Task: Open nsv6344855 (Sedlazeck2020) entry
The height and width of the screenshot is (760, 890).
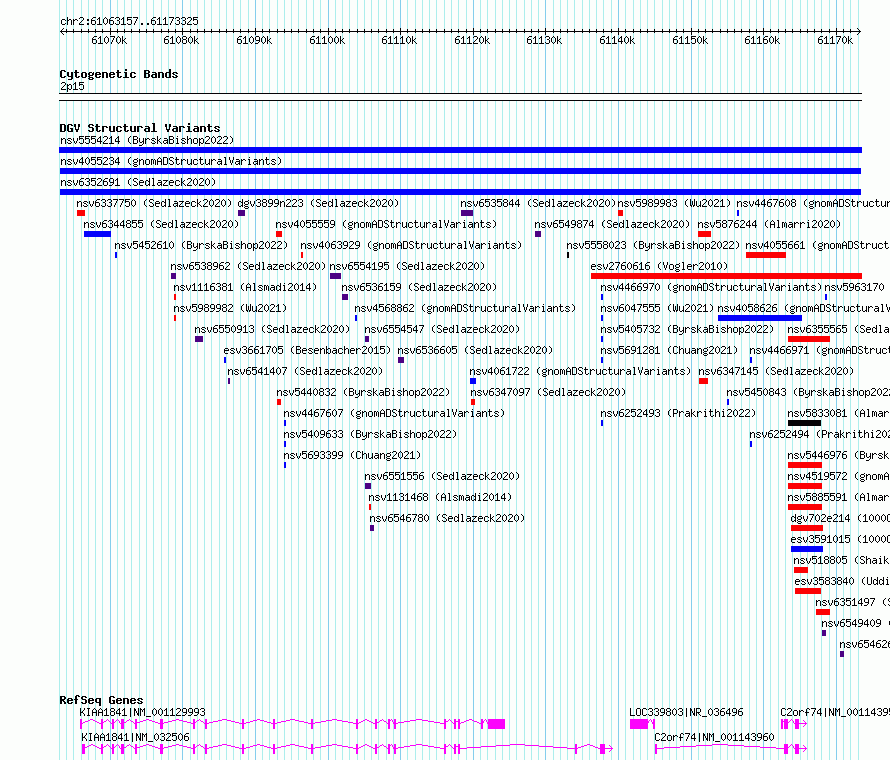Action: (x=161, y=224)
